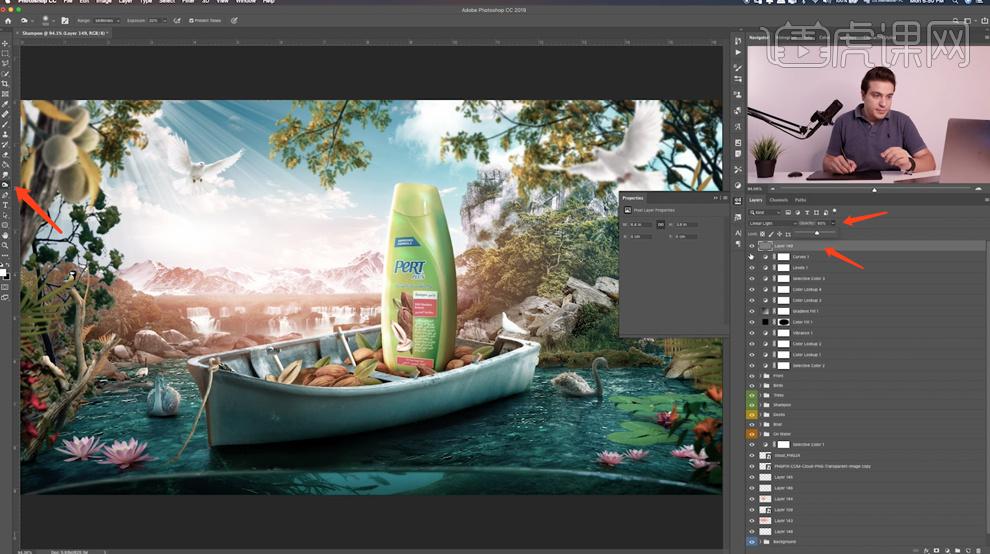Click the Home icon in options bar
Image resolution: width=990 pixels, height=554 pixels.
[8, 20]
